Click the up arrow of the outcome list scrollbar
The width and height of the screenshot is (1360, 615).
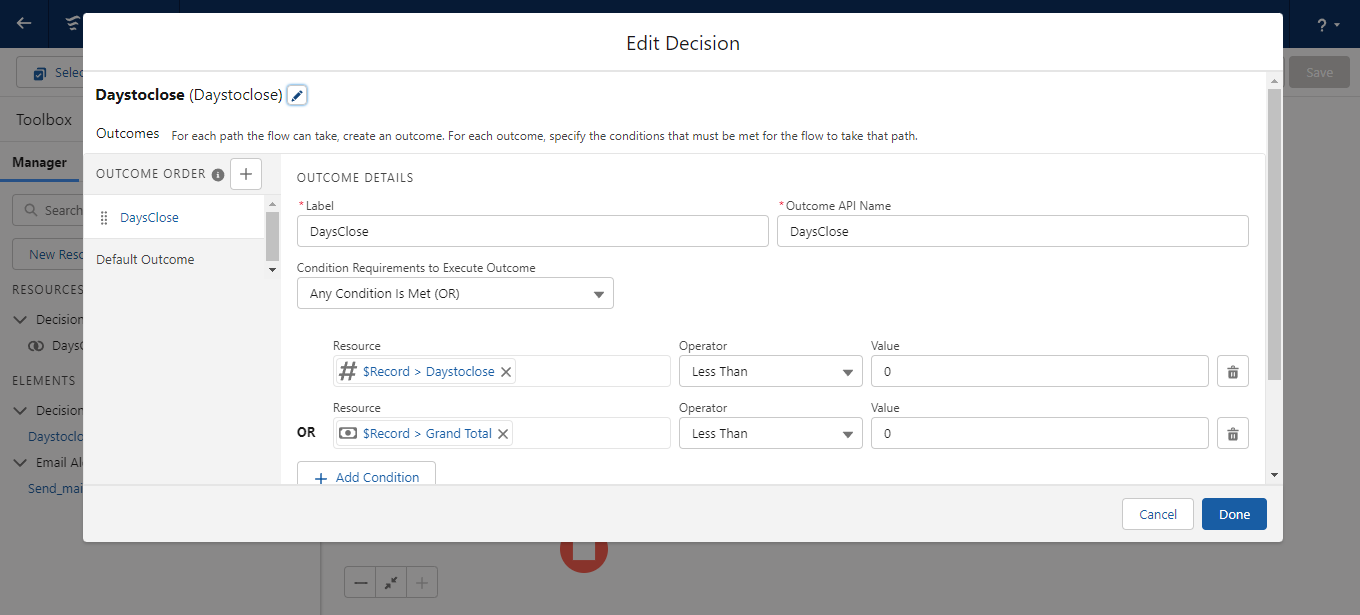pos(273,204)
